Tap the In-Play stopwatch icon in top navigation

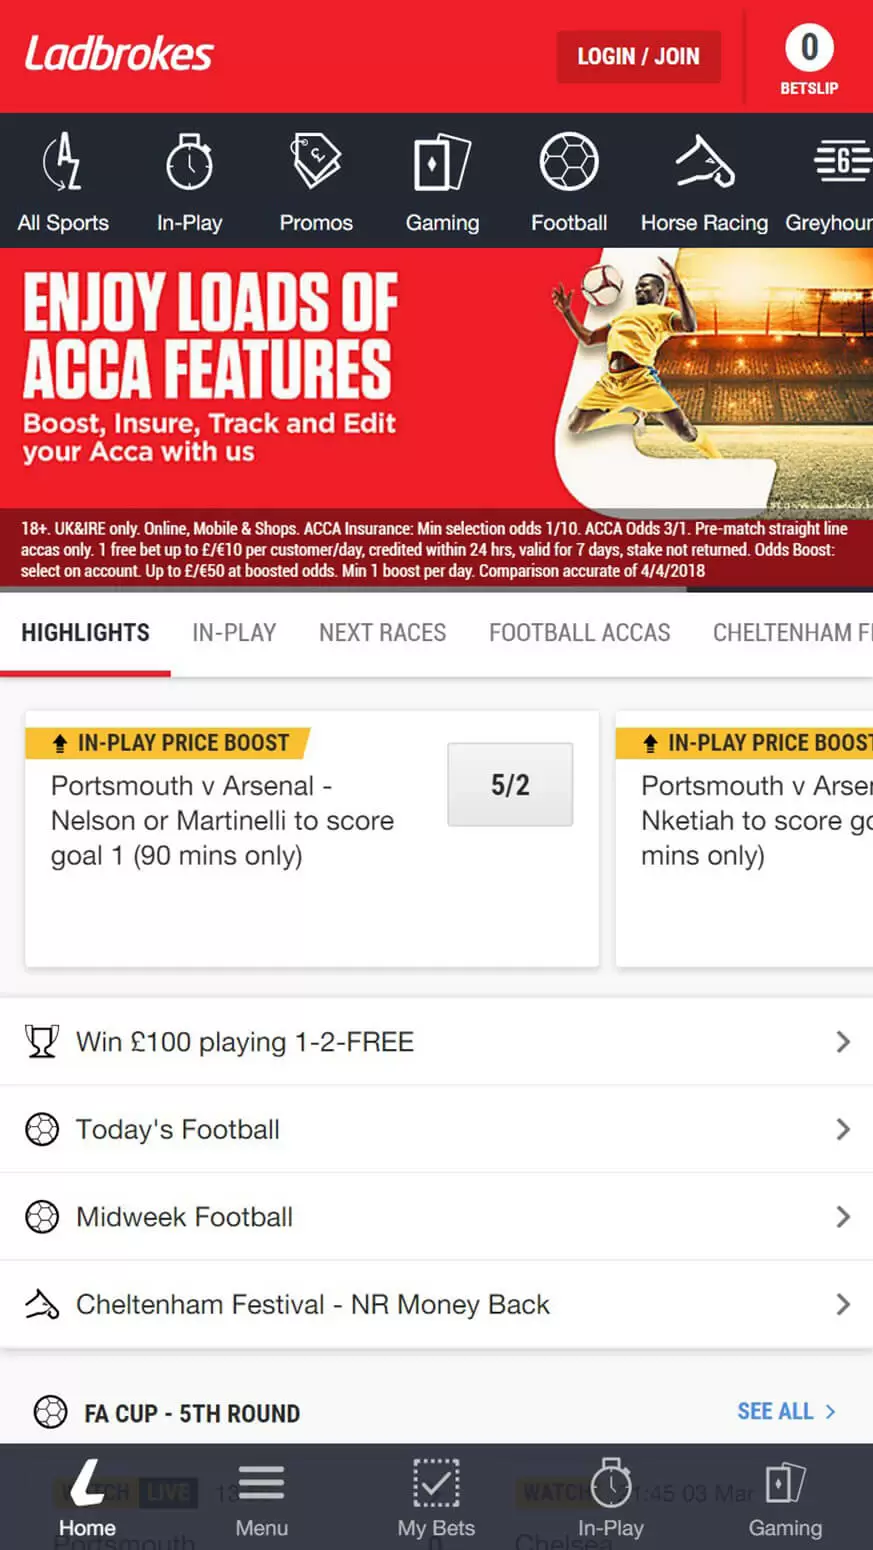point(189,163)
